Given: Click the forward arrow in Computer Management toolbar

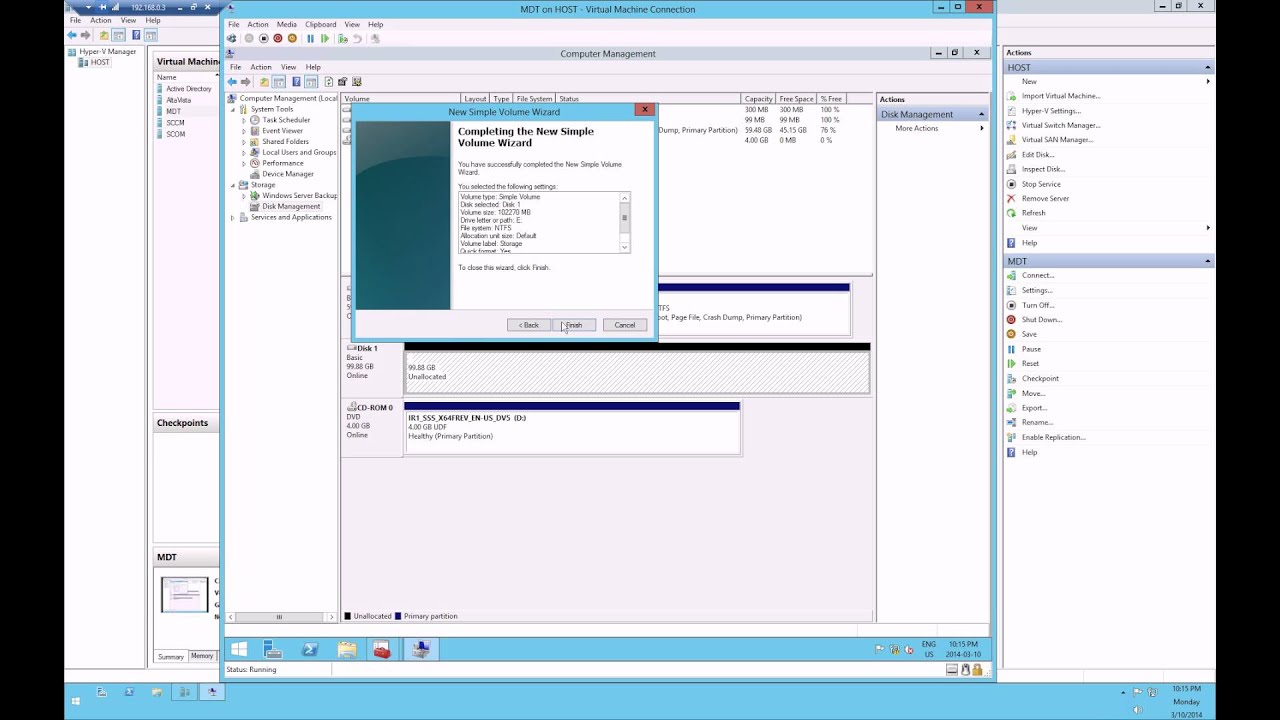Looking at the screenshot, I should (x=245, y=82).
